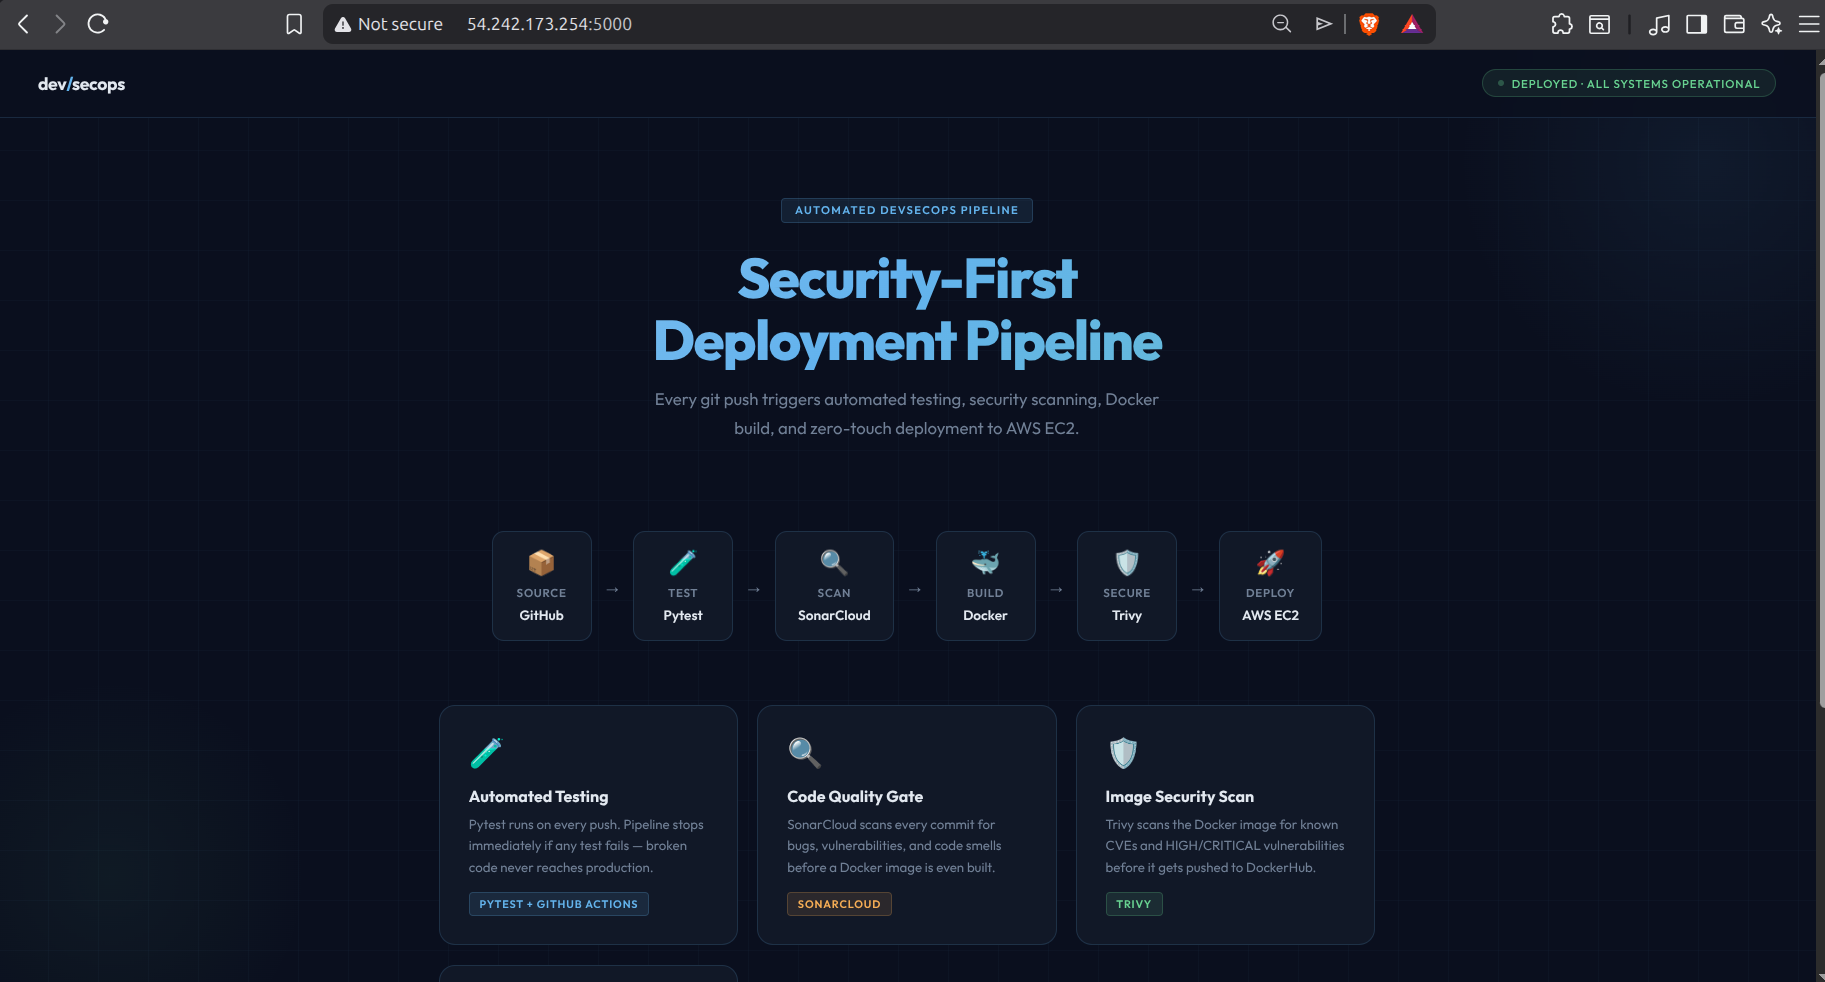Click the GitHub label in Source step

tap(541, 615)
